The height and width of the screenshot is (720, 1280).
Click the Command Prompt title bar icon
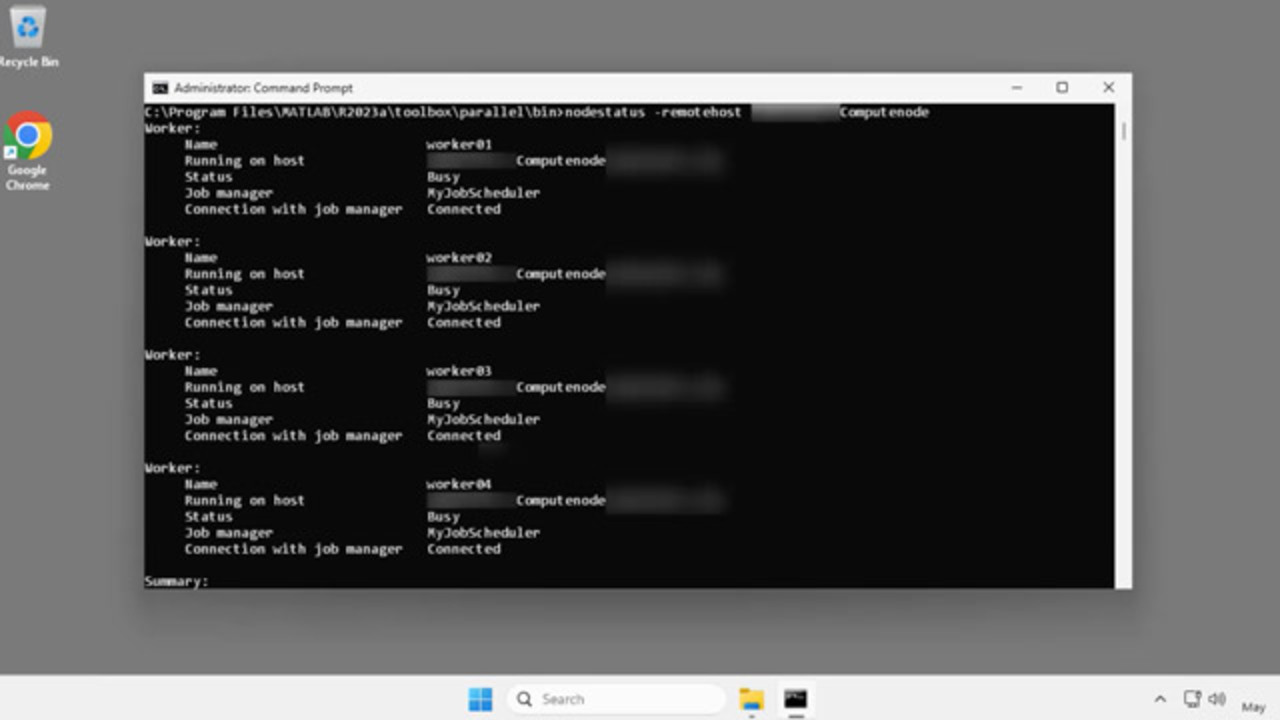pos(160,88)
